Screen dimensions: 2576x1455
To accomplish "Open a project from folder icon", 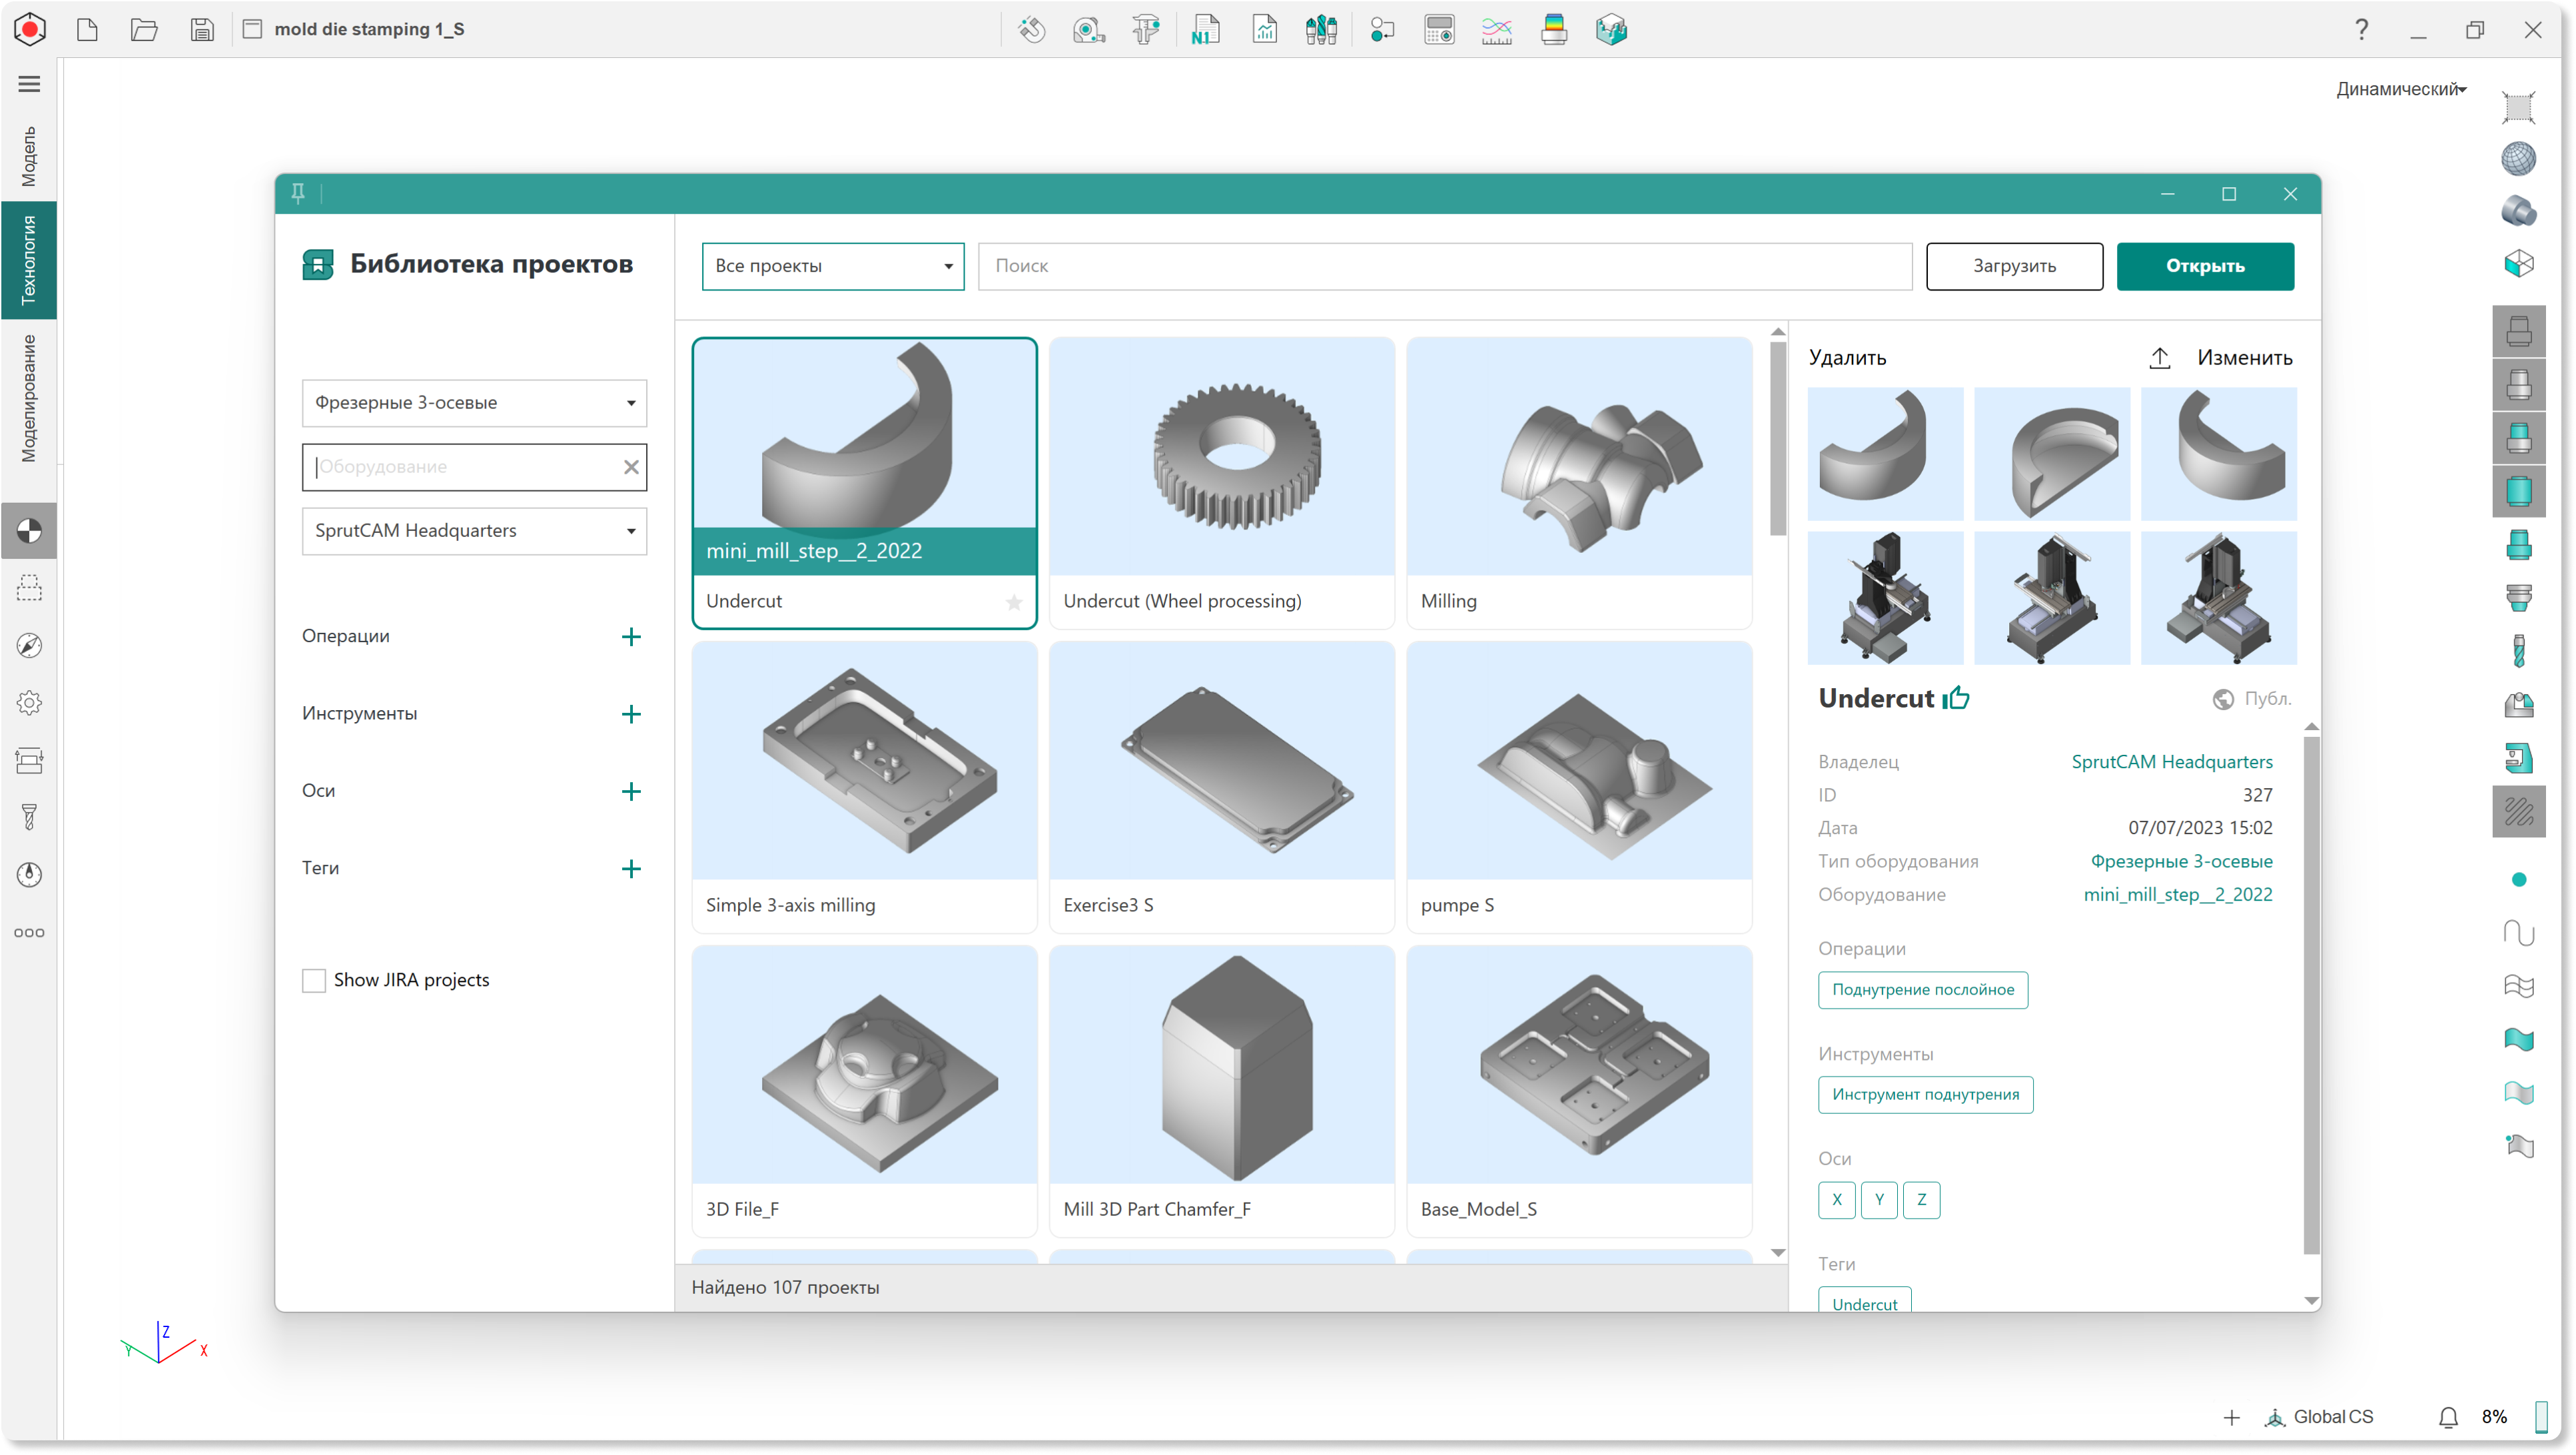I will click(x=144, y=29).
